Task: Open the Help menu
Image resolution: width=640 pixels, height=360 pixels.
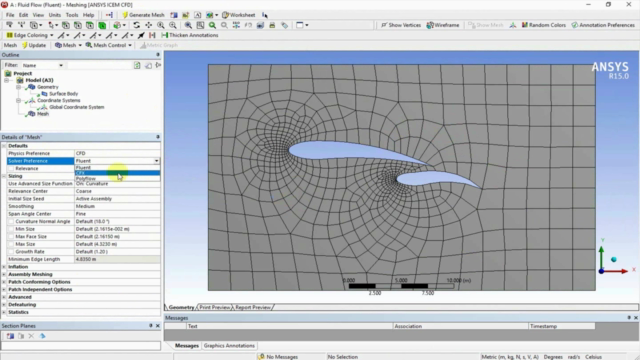Action: 89,15
